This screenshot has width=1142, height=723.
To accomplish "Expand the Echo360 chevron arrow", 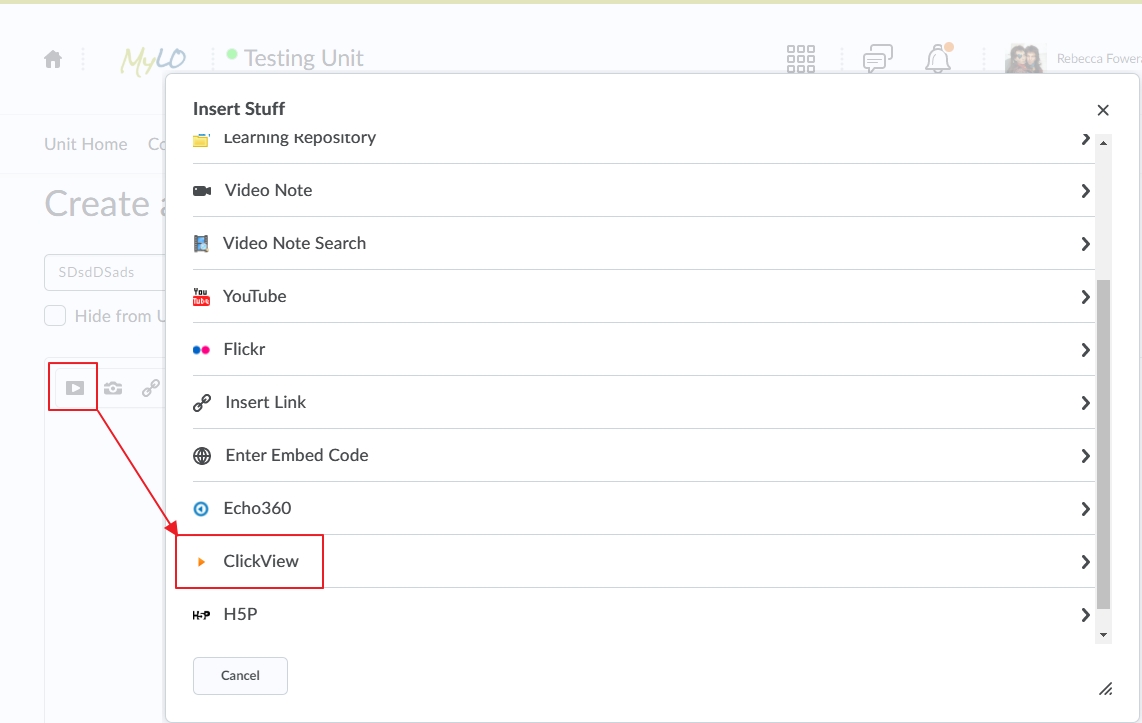I will click(1085, 509).
